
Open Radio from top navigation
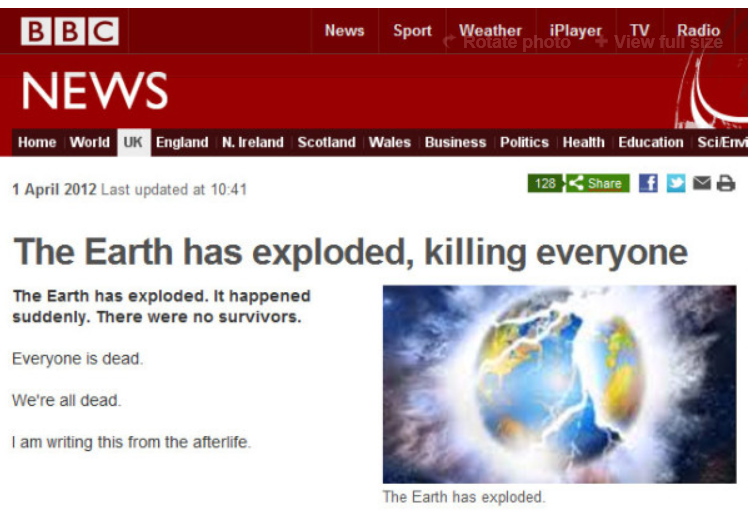698,31
